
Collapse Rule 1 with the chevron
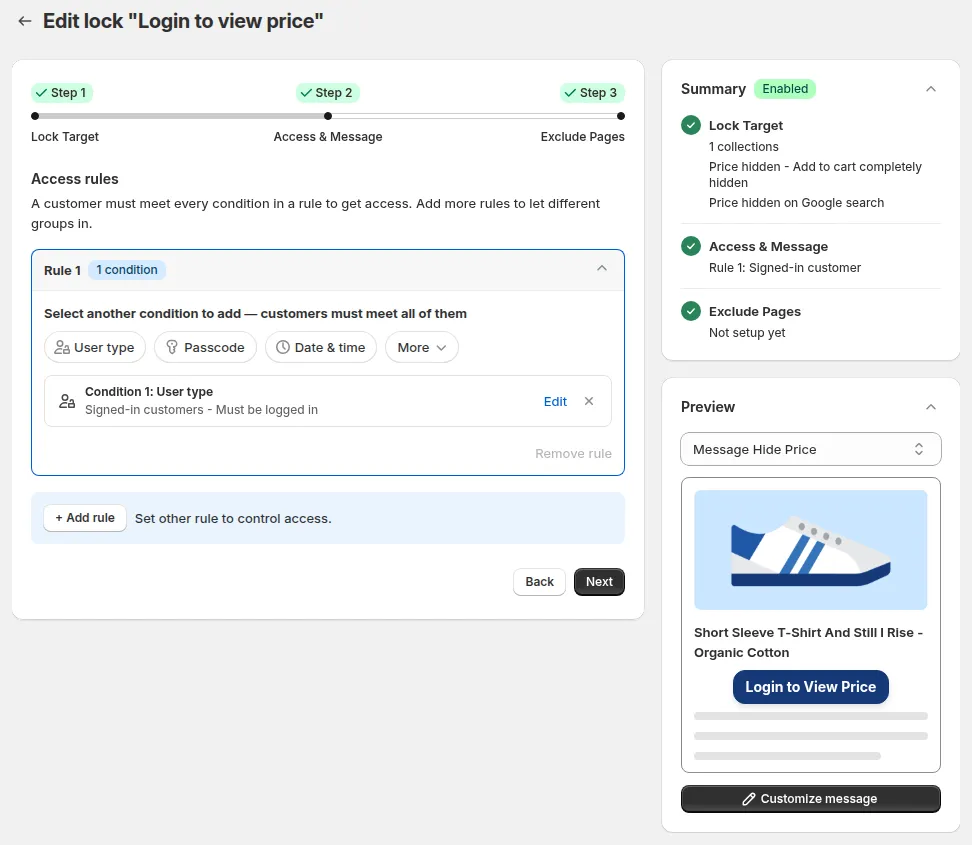[602, 268]
